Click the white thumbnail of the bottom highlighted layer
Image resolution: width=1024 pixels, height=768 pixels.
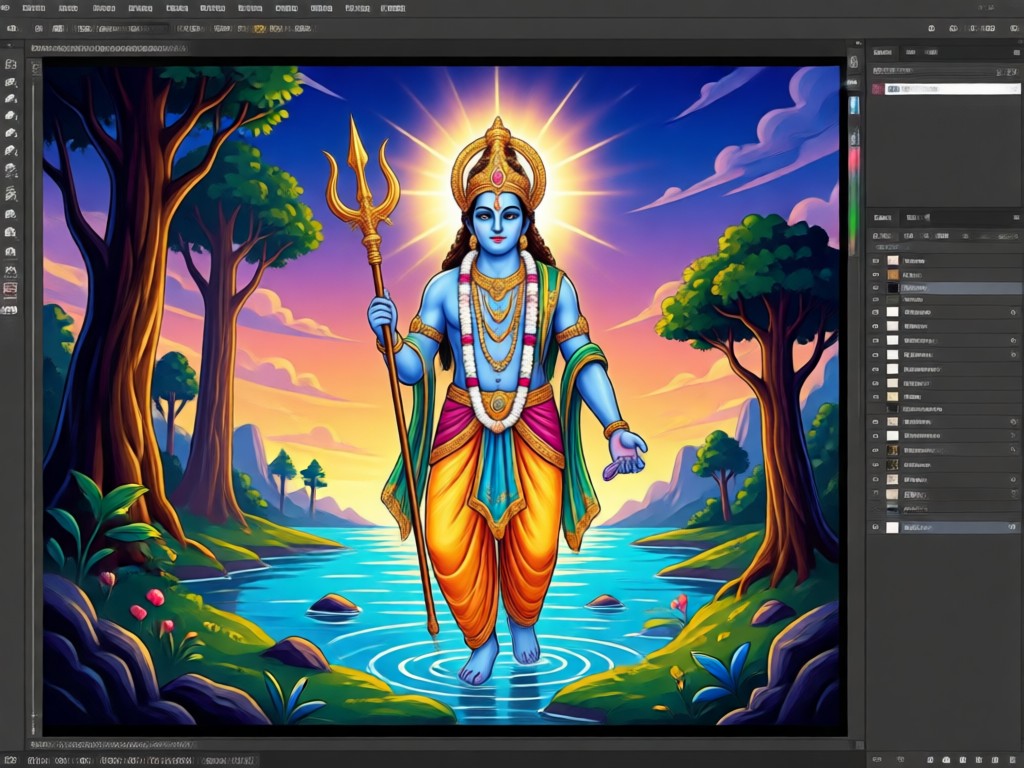point(892,527)
